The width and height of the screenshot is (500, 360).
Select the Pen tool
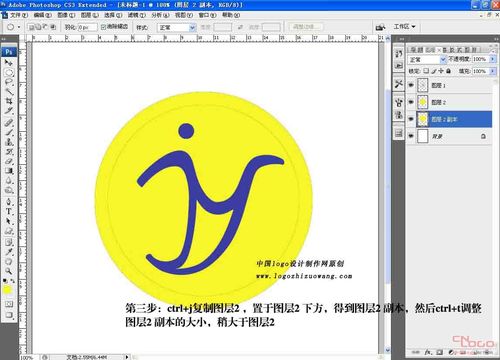coord(9,202)
